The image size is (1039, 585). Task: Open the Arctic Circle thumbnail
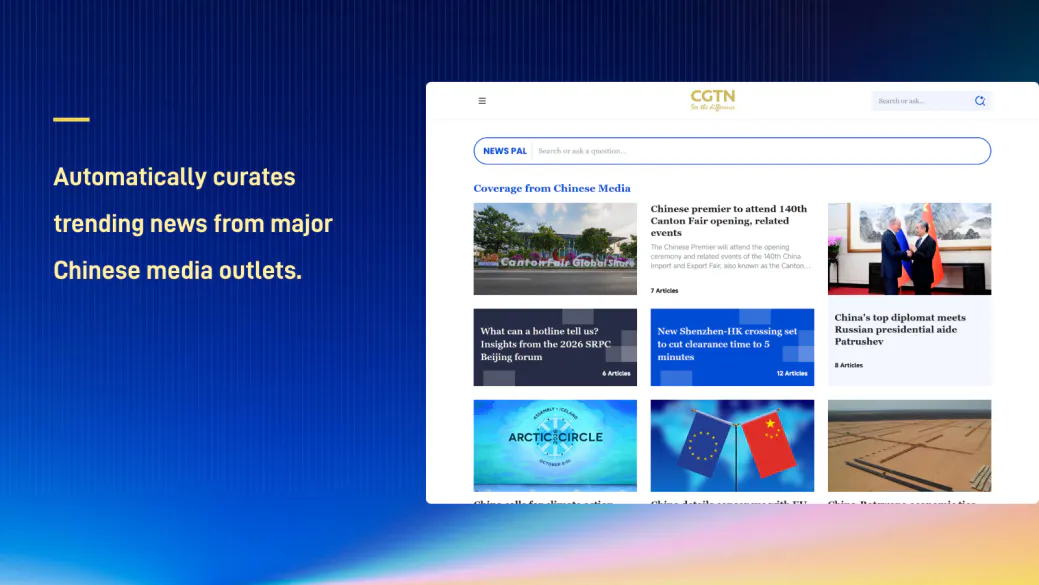click(x=555, y=445)
